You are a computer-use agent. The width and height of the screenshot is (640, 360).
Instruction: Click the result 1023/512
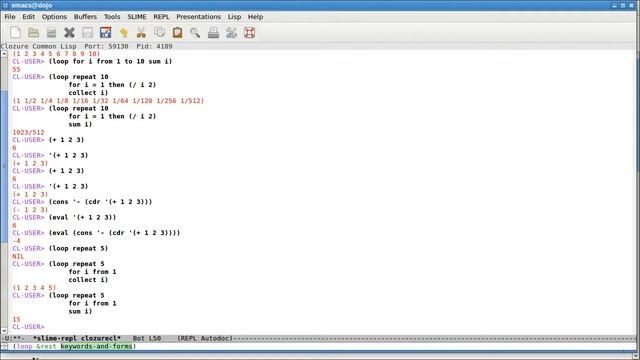click(28, 132)
